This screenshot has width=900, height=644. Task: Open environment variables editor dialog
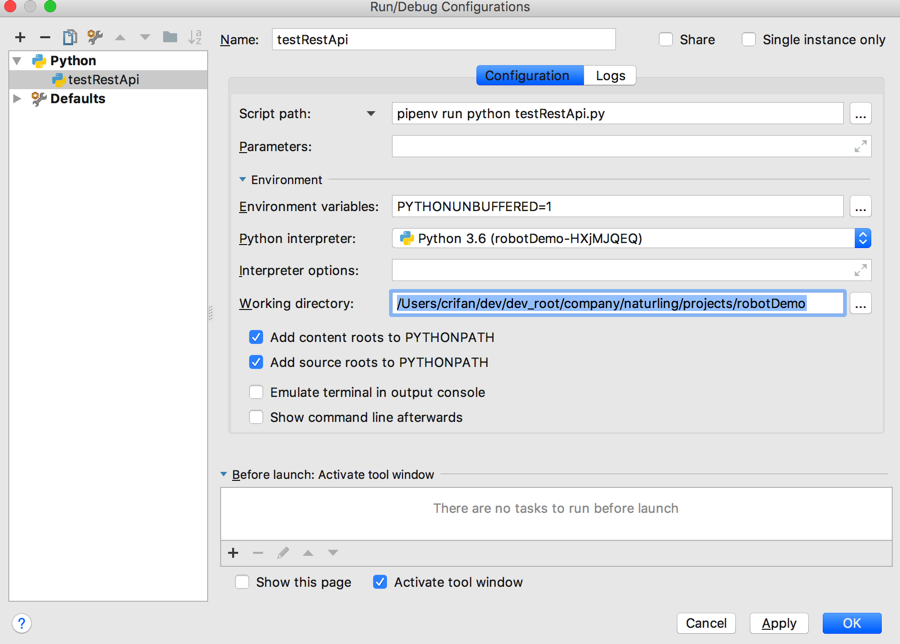860,207
